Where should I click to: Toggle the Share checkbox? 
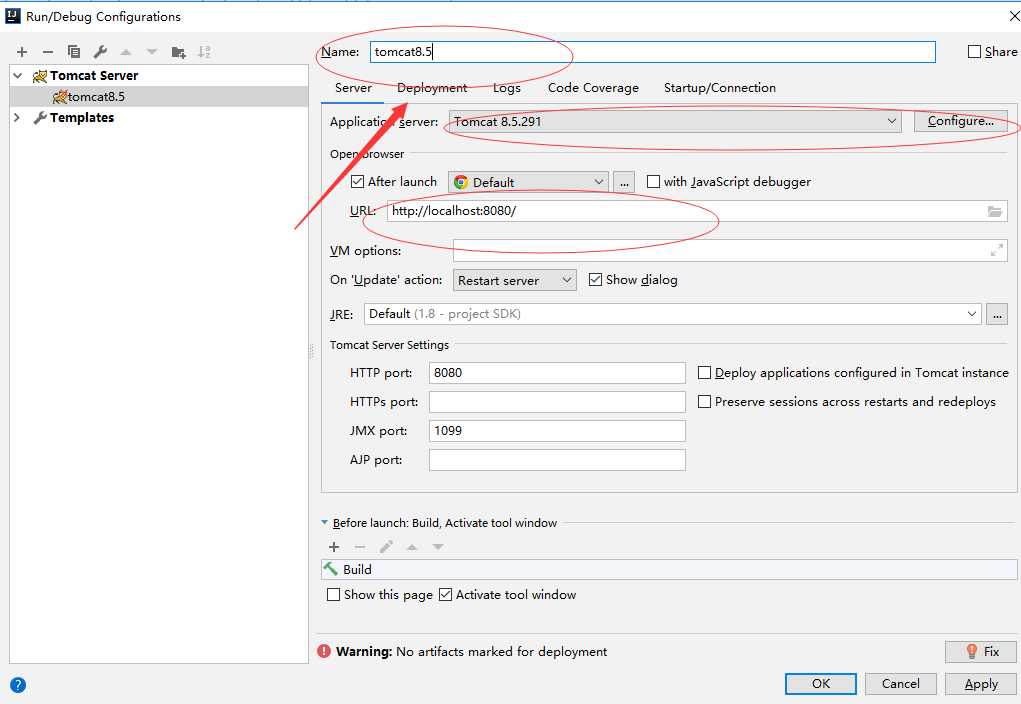(x=974, y=51)
